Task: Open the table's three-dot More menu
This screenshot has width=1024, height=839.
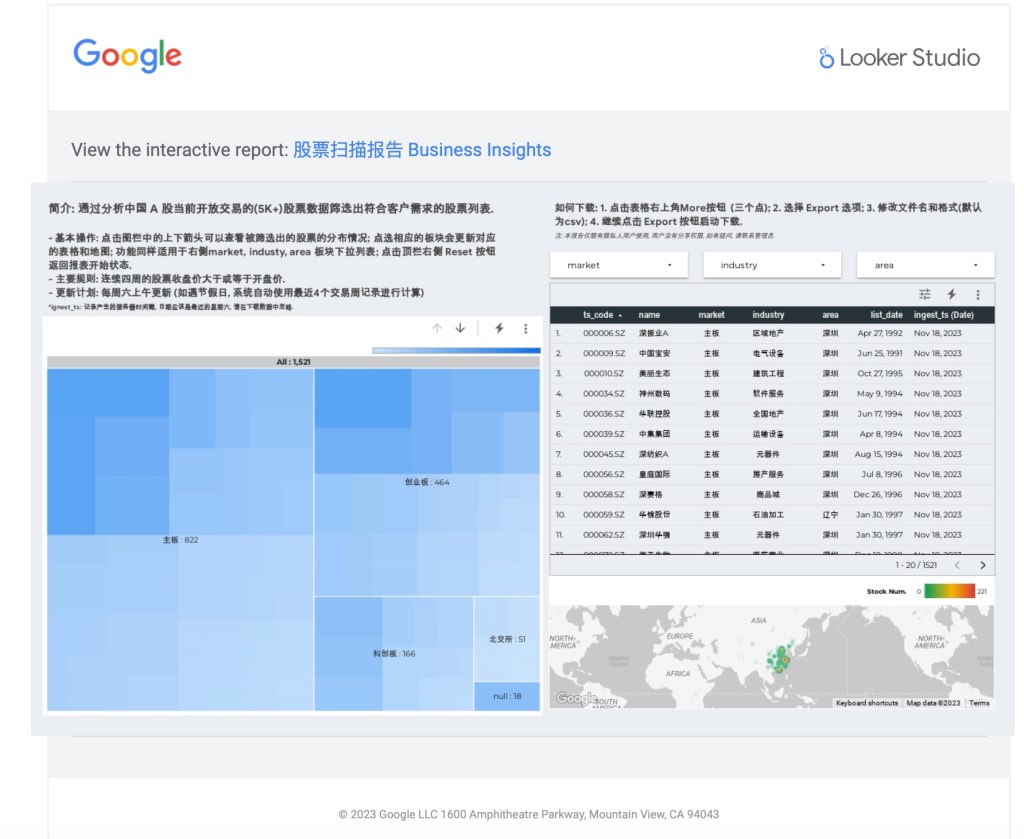Action: point(978,294)
